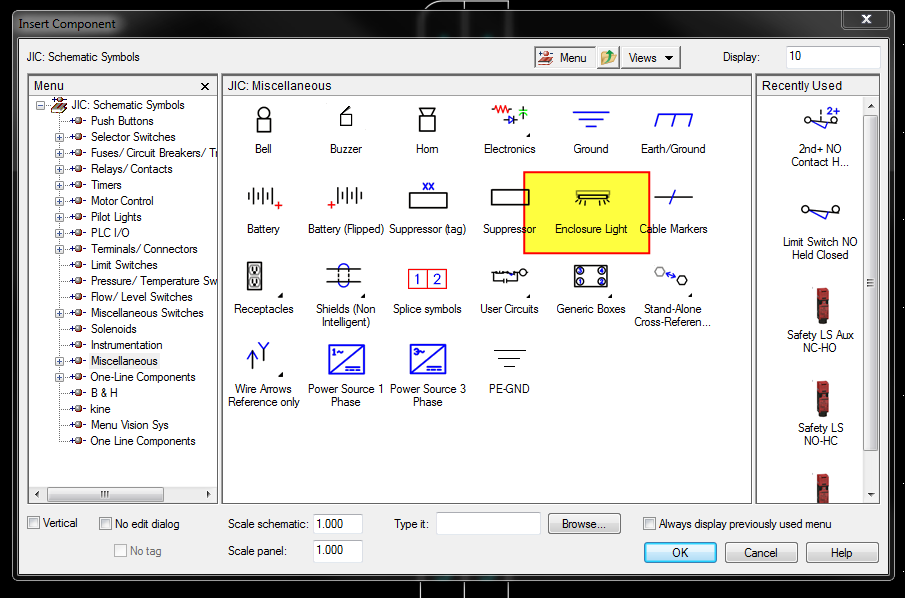Browse for a symbol file
The image size is (905, 598).
(584, 524)
